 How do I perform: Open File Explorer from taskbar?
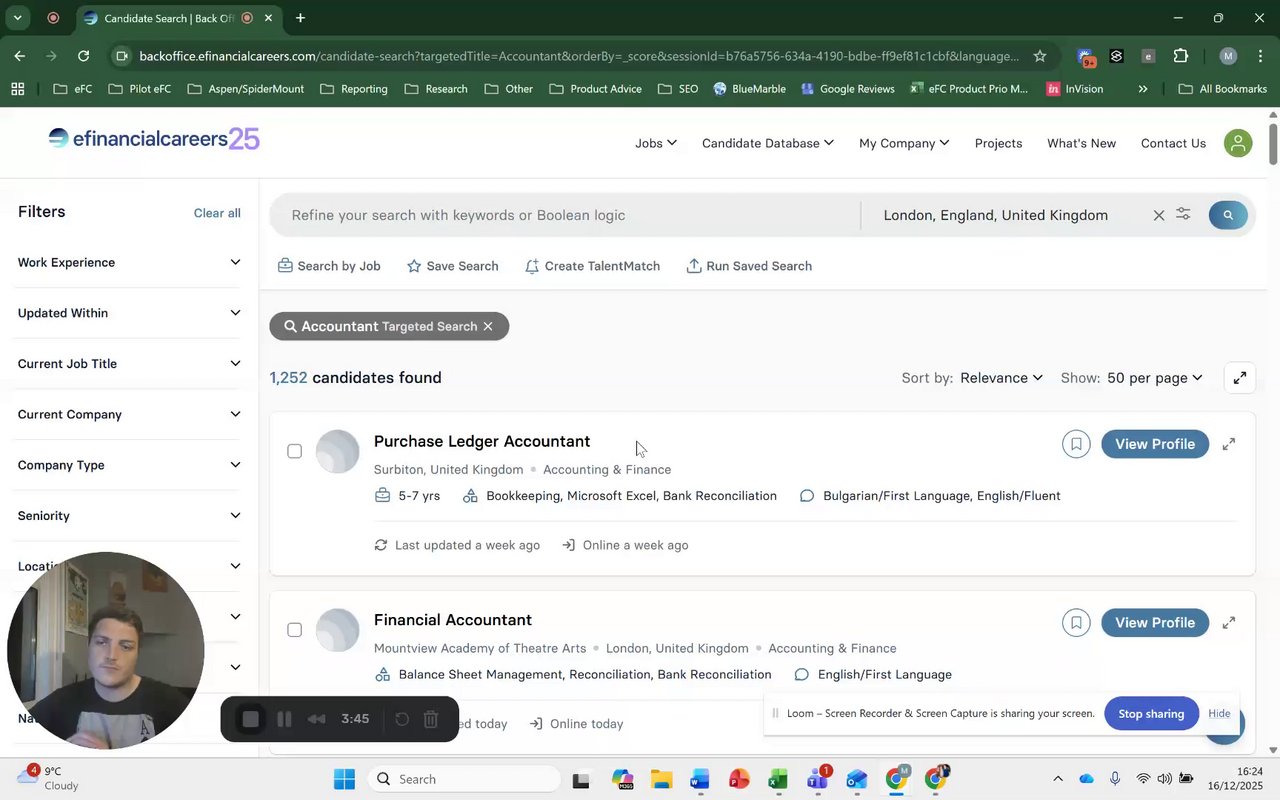[x=661, y=779]
